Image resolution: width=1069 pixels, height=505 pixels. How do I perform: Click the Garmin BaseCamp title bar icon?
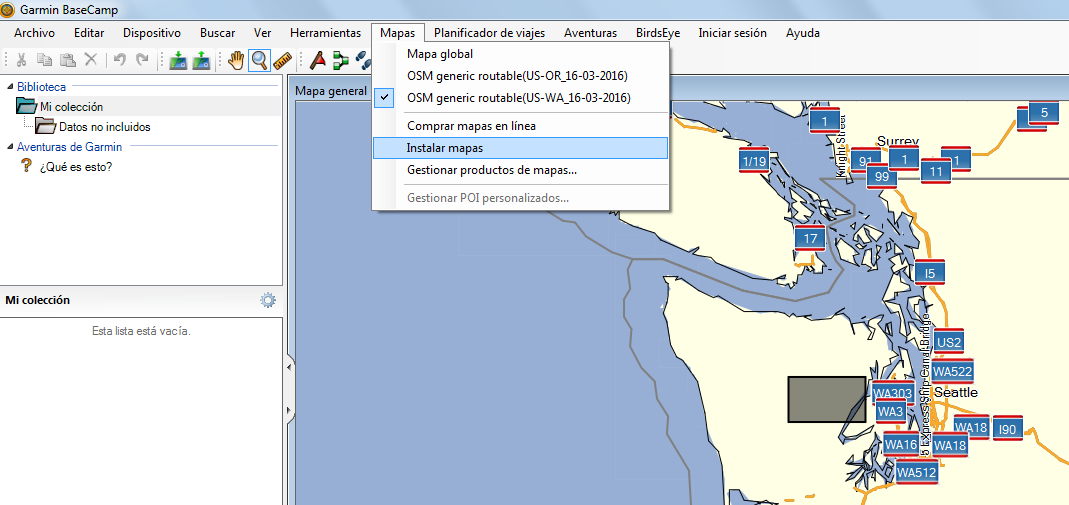(x=8, y=10)
